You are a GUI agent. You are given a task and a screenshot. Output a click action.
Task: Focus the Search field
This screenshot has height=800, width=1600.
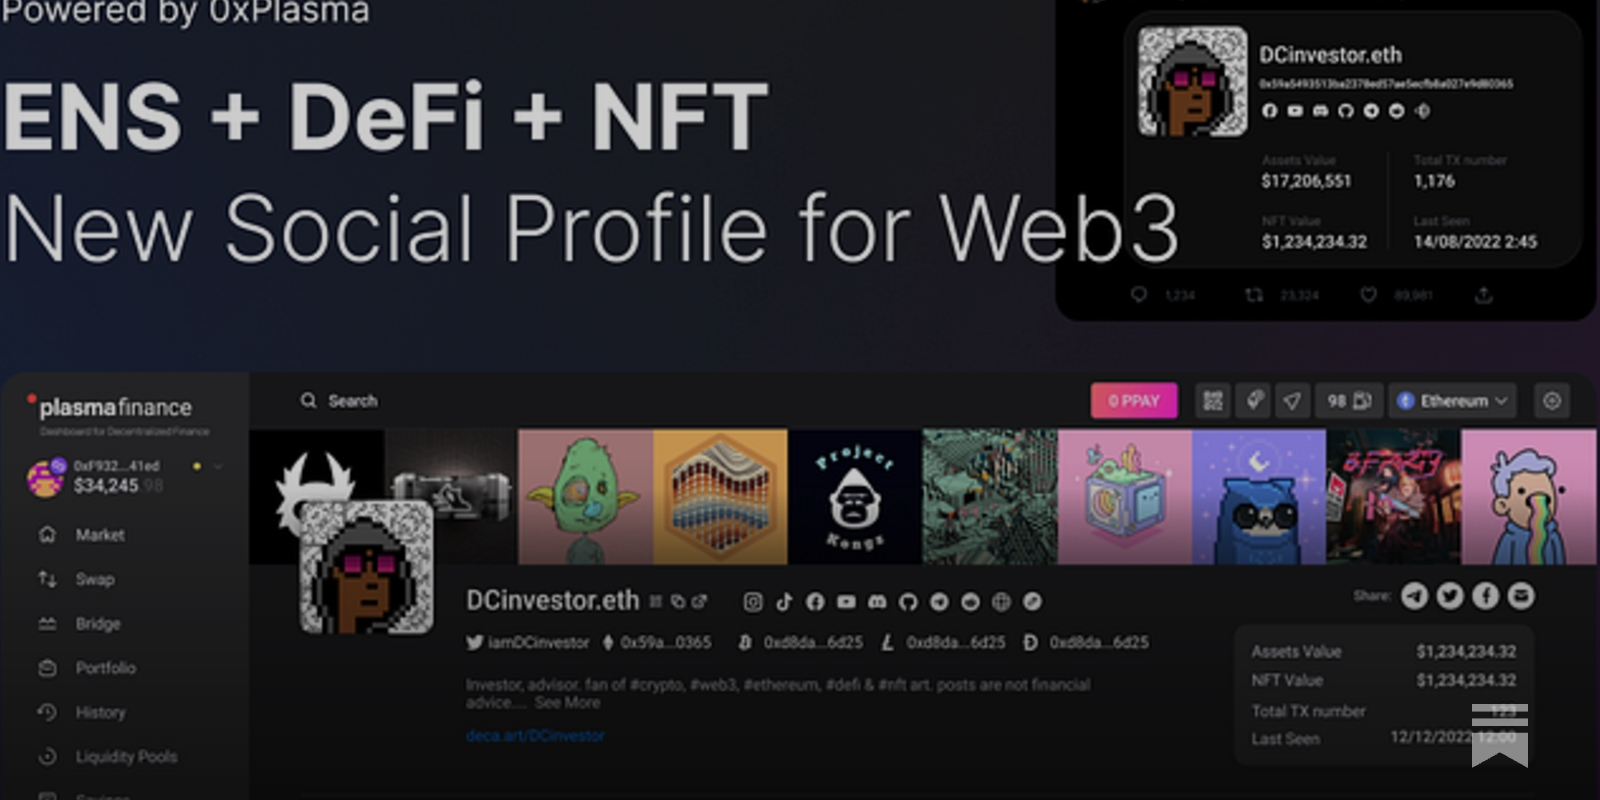[340, 401]
